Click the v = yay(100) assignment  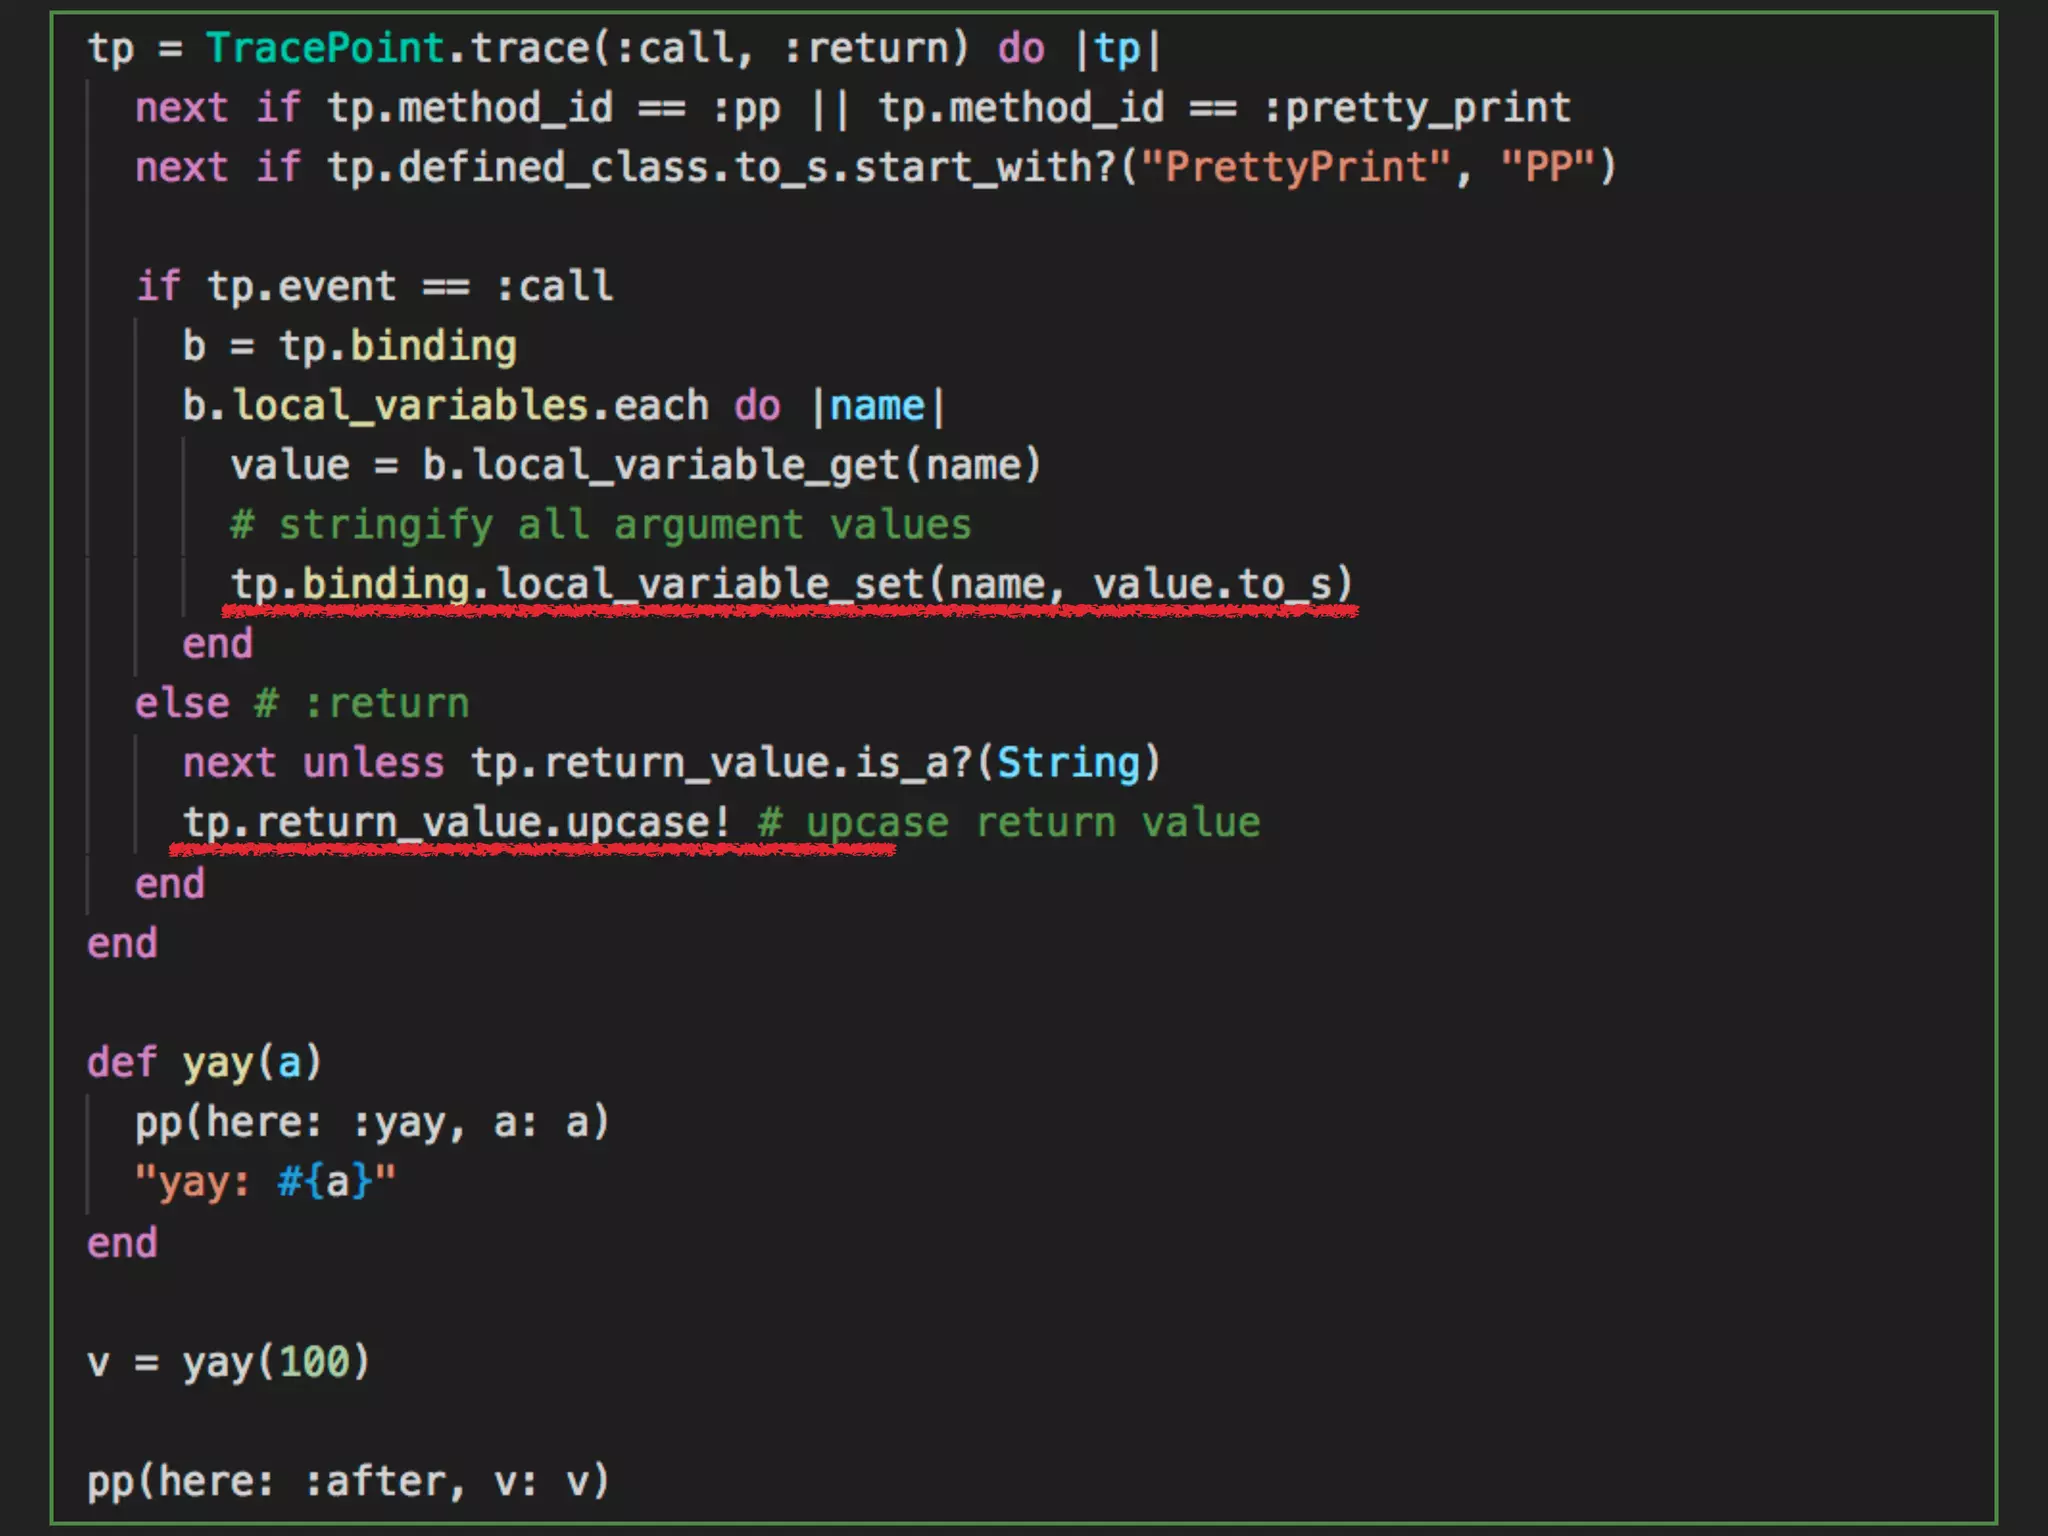pos(228,1362)
